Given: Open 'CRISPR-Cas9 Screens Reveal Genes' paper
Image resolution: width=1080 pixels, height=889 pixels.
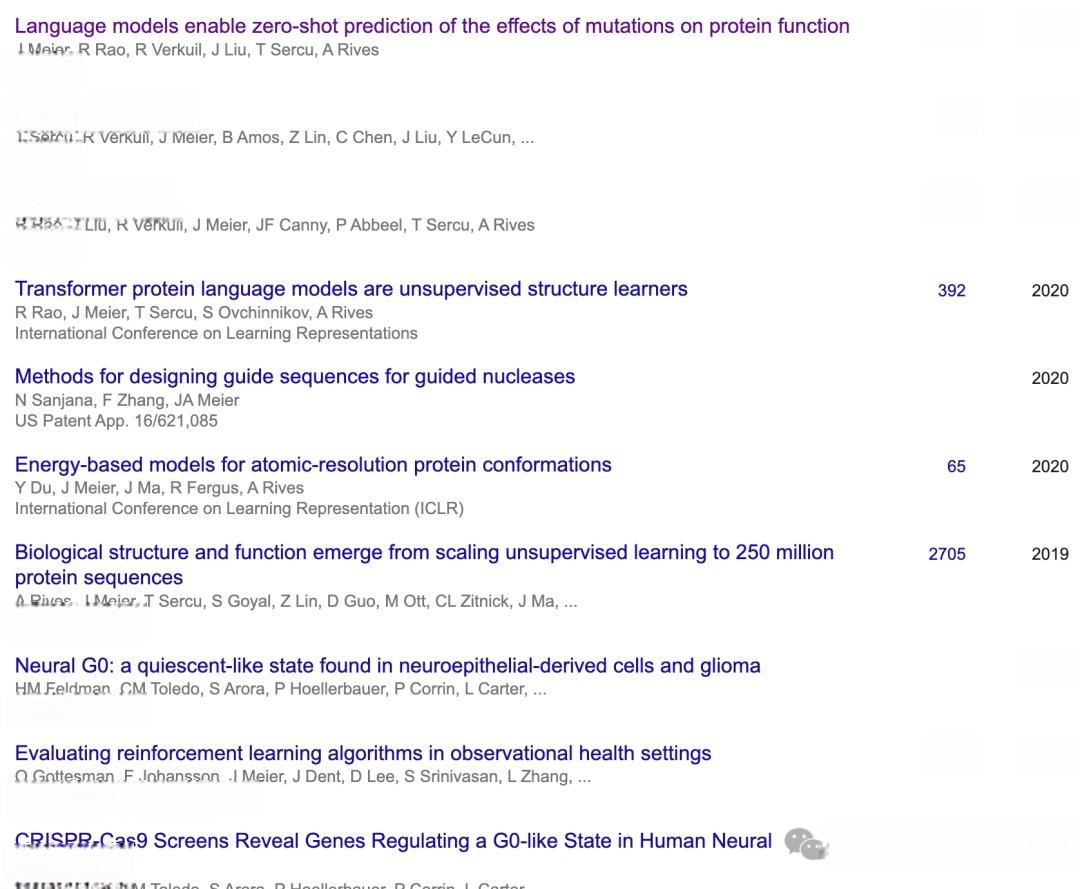Looking at the screenshot, I should (393, 841).
